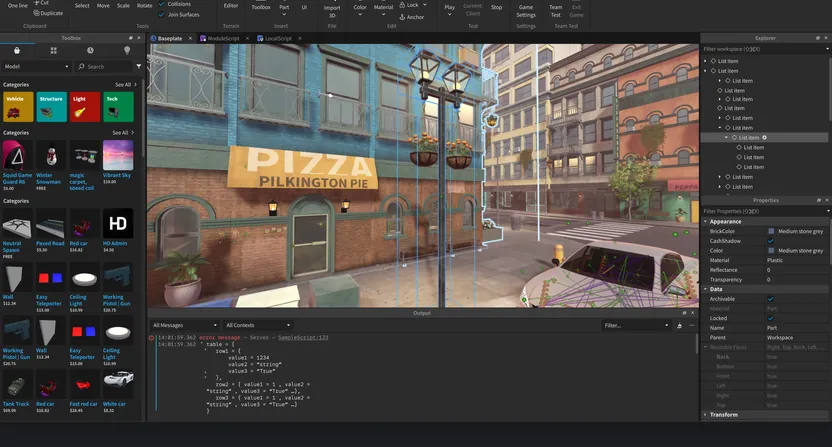Screen dimensions: 832x447
Task: Click the first See All link
Action: (x=125, y=85)
